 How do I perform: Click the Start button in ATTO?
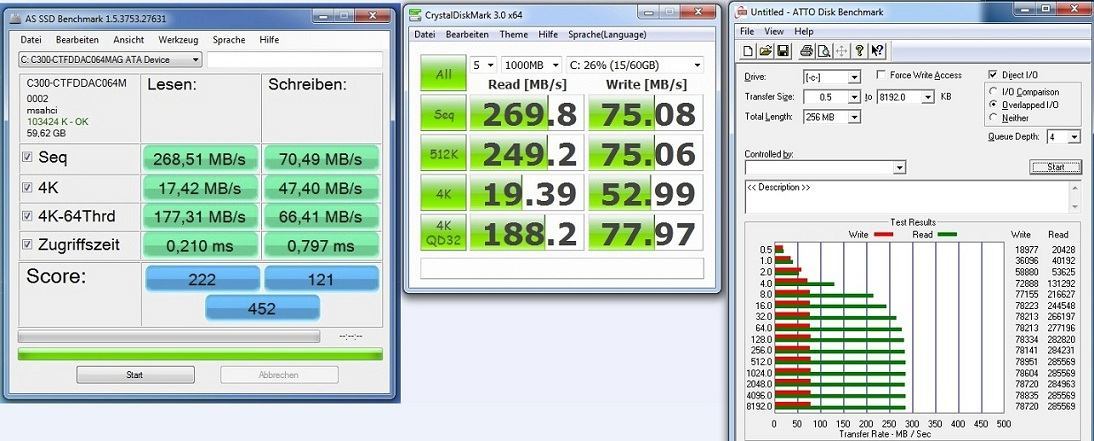tap(1055, 167)
